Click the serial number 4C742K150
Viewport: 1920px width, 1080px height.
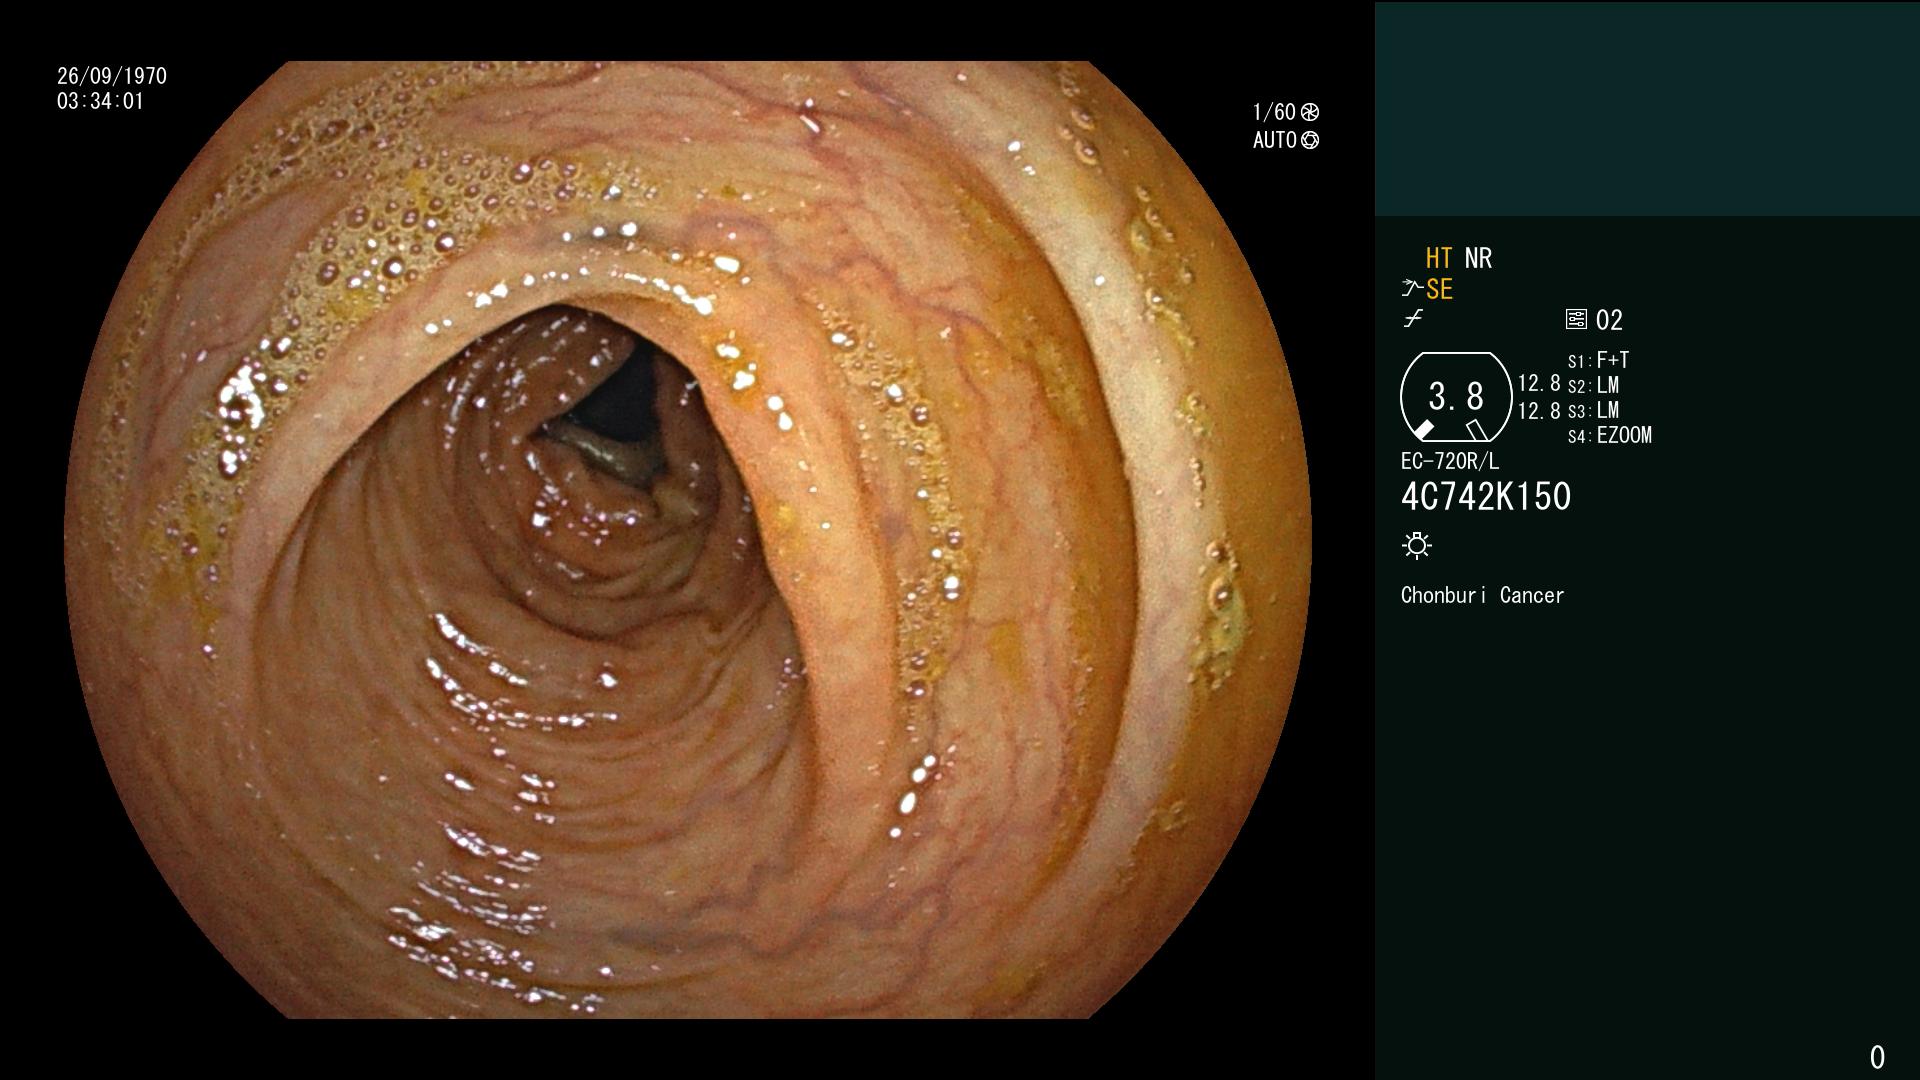[x=1486, y=496]
